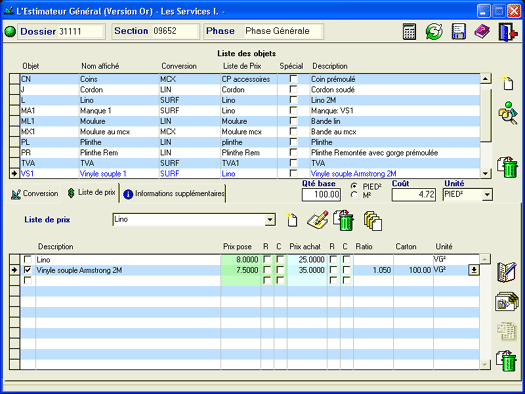The height and width of the screenshot is (394, 525).
Task: Click the green status light beside Dossier
Action: pos(10,32)
